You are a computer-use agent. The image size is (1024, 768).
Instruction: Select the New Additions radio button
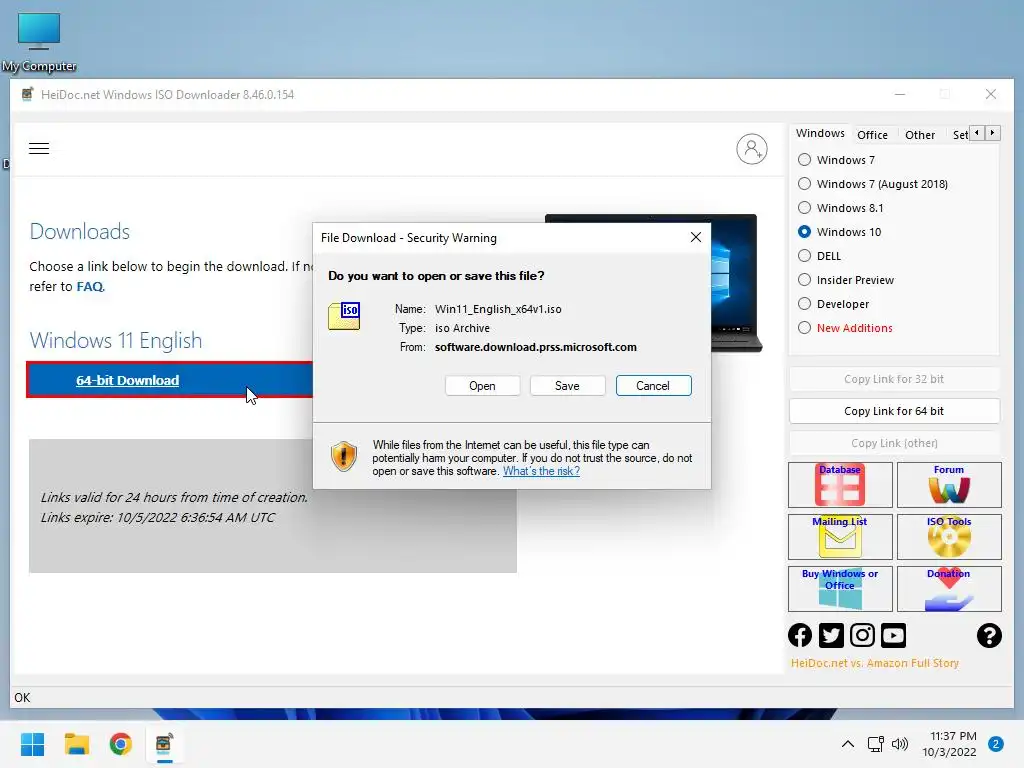[805, 328]
